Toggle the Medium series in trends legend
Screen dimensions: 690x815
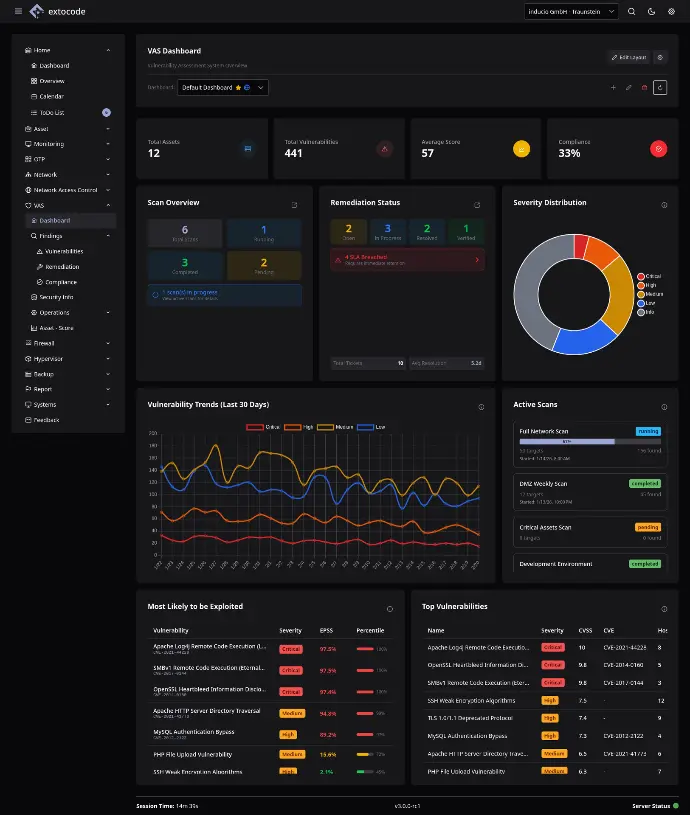[332, 427]
